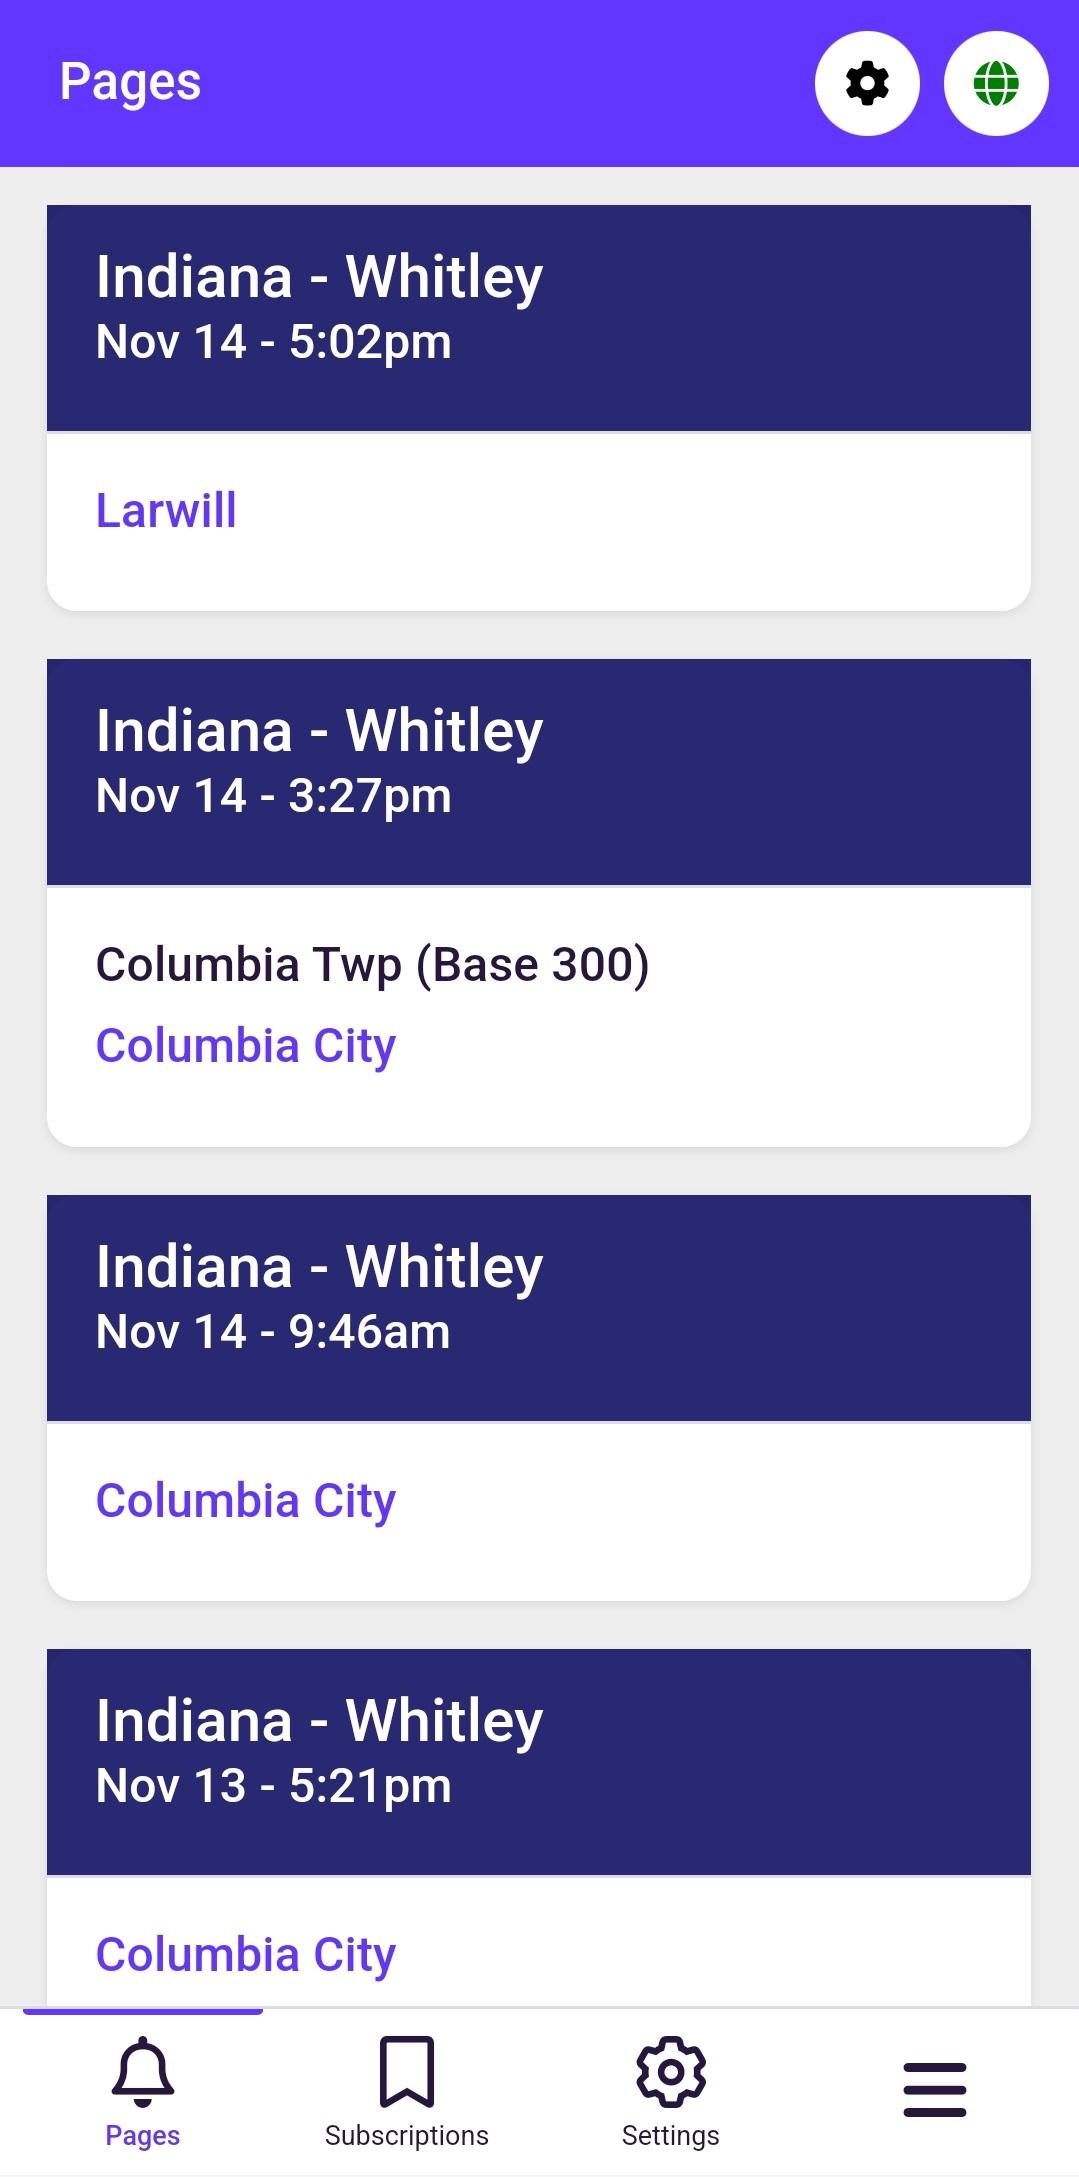Image resolution: width=1079 pixels, height=2177 pixels.
Task: Click the Indiana - Whitley title of top card
Action: click(x=319, y=277)
